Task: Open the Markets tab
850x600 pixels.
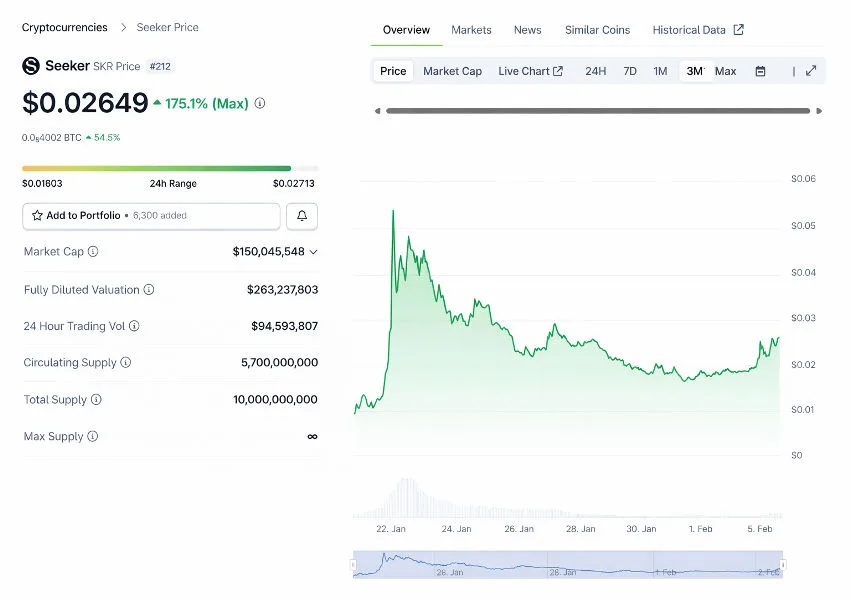Action: coord(471,30)
